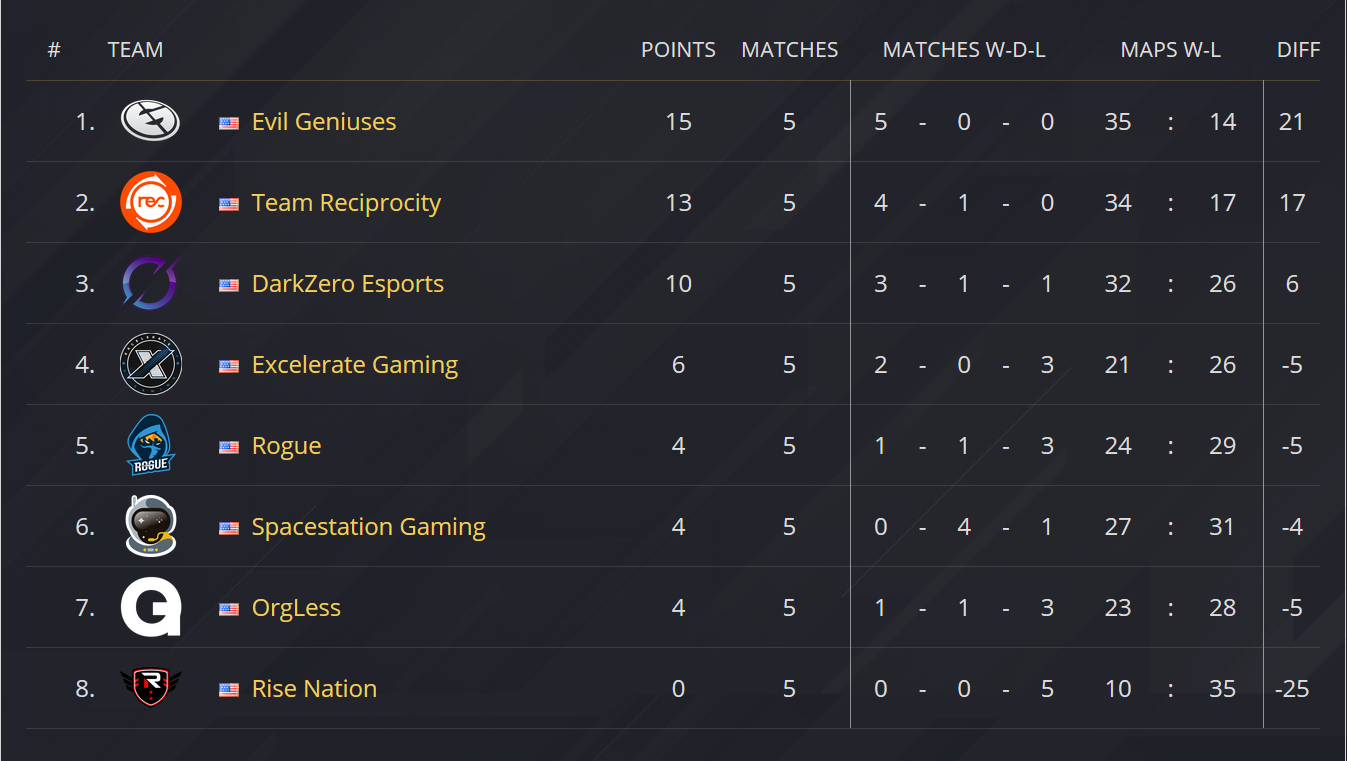Click the Excelerate Gaming X logo
Screen dimensions: 1347x761
(150, 364)
